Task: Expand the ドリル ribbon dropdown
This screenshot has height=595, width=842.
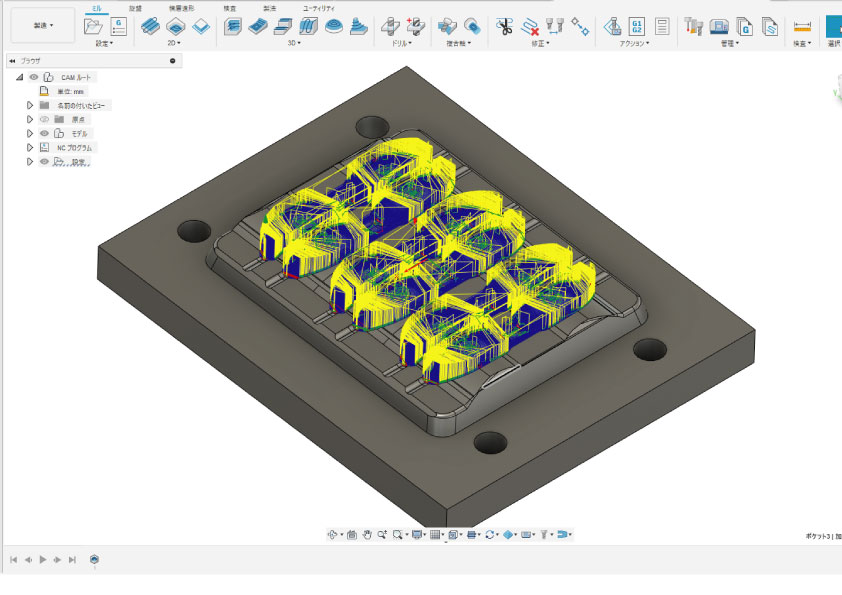Action: tap(402, 43)
